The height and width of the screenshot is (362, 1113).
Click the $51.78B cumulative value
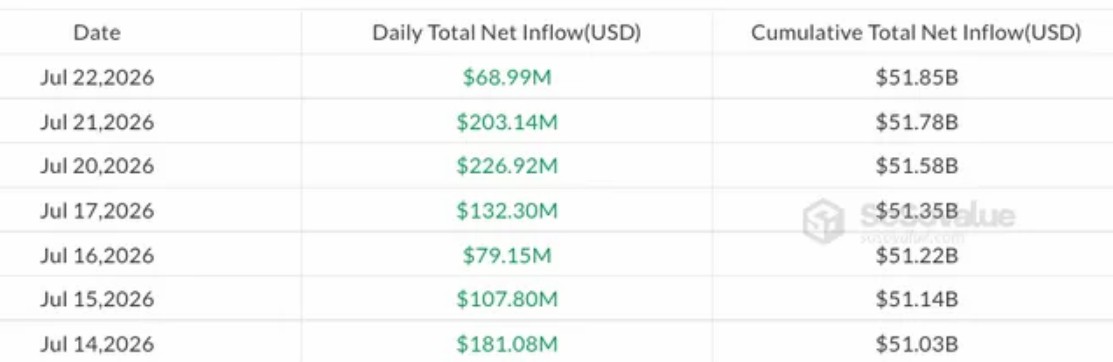(916, 122)
